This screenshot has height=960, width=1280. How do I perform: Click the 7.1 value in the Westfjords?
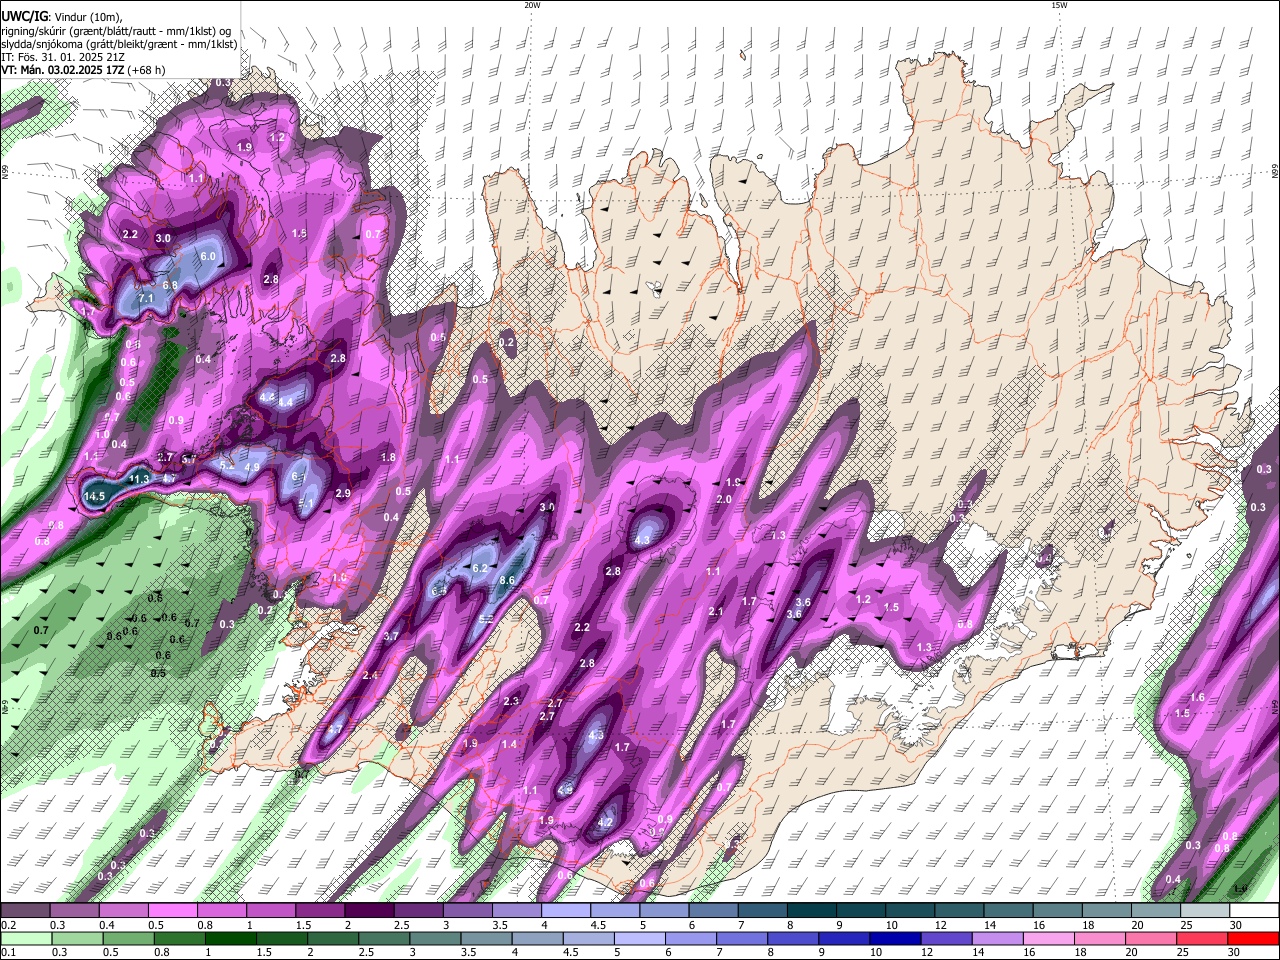tap(146, 299)
